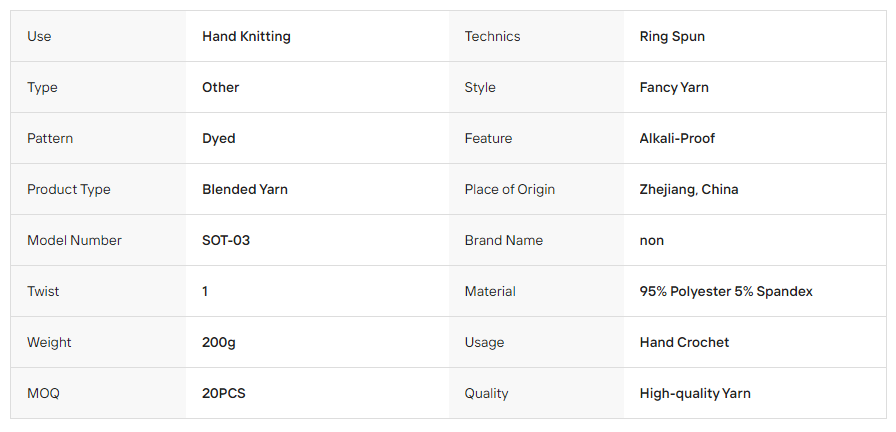Select the Material label
This screenshot has height=432, width=896.
(x=490, y=291)
